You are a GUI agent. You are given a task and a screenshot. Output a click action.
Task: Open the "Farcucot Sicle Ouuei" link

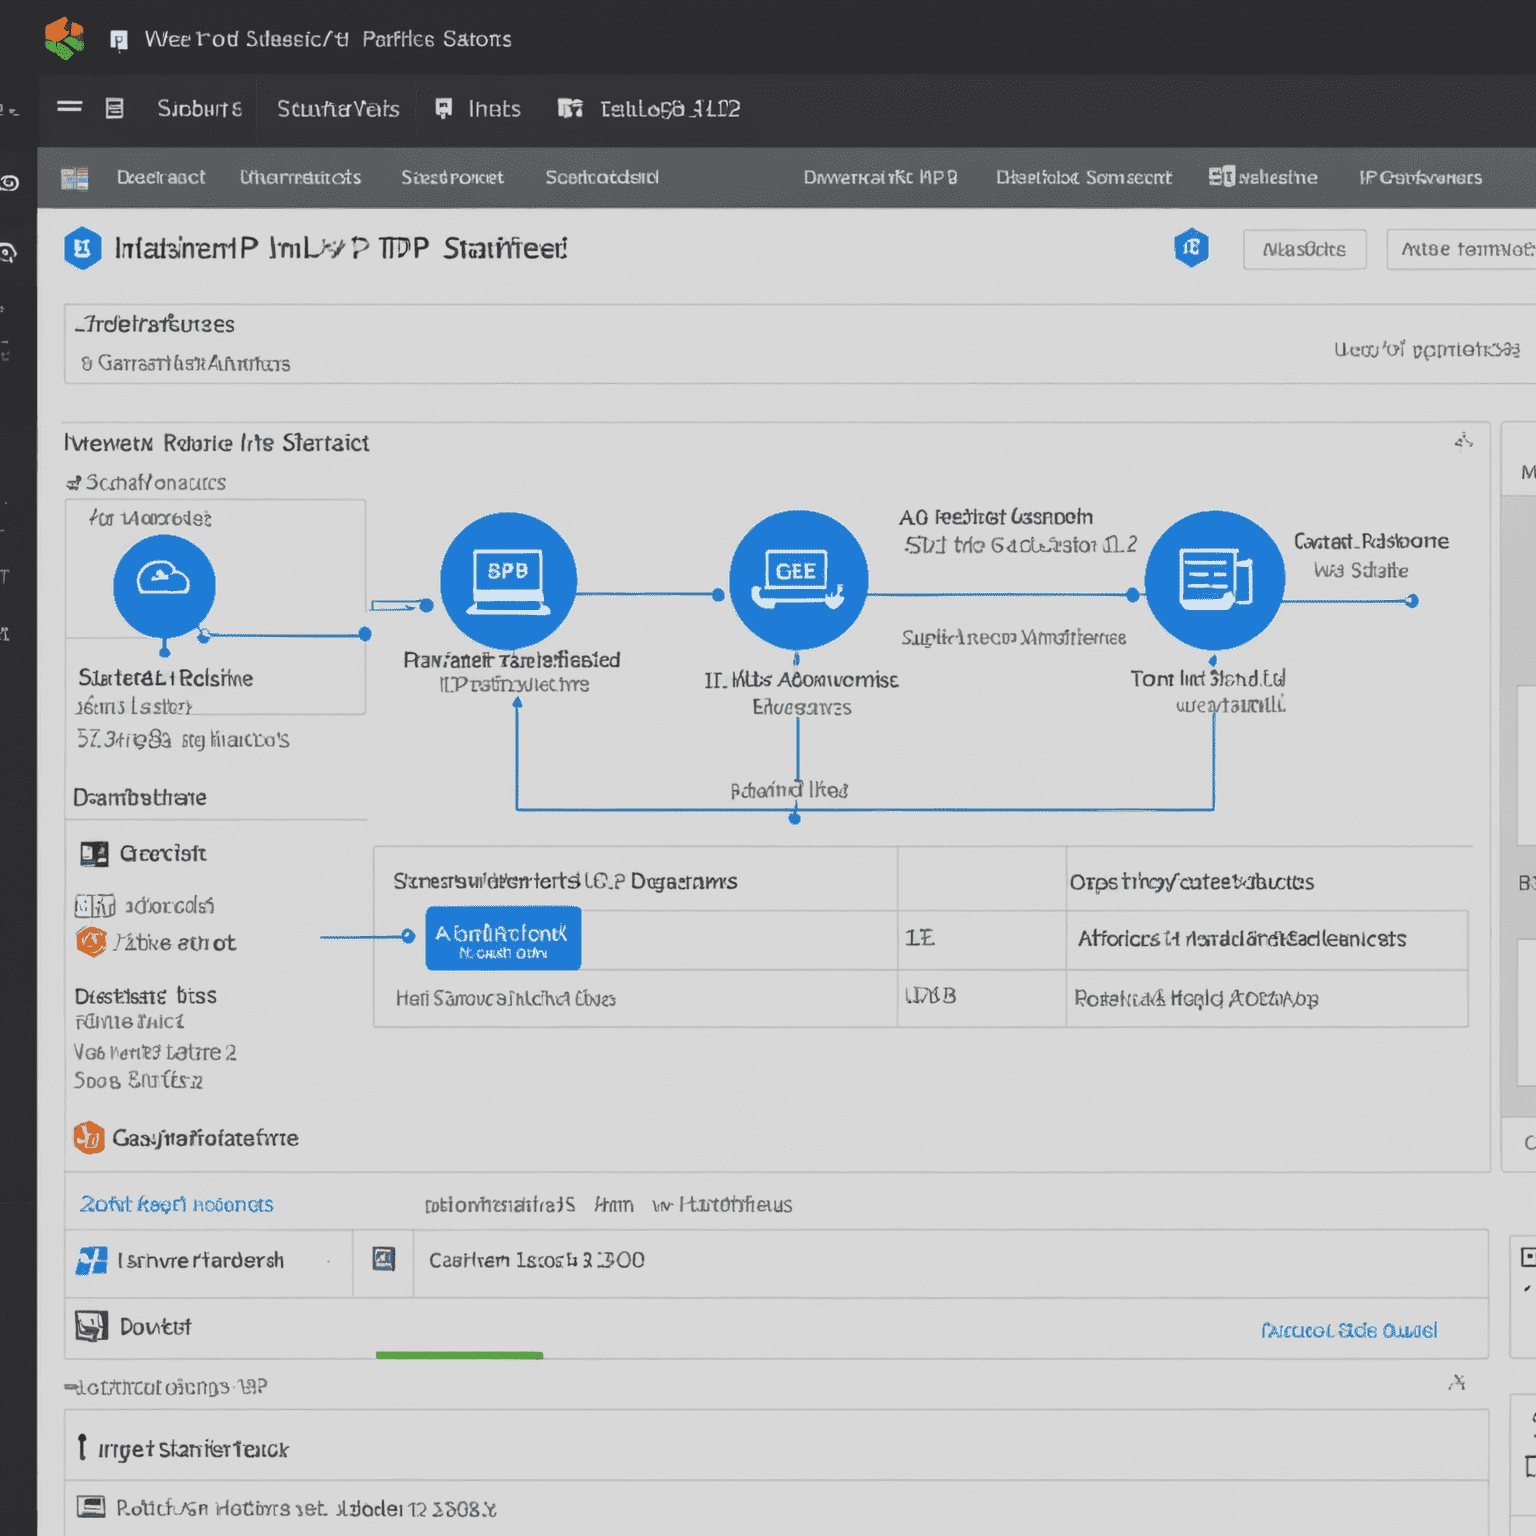click(x=1349, y=1330)
